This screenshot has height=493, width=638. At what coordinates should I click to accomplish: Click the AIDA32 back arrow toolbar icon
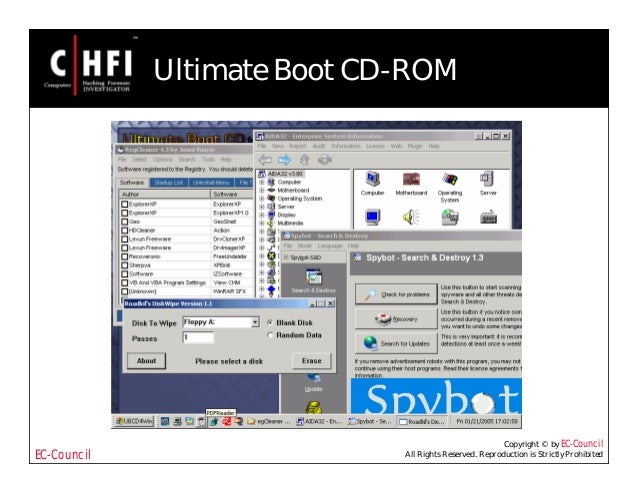[265, 160]
